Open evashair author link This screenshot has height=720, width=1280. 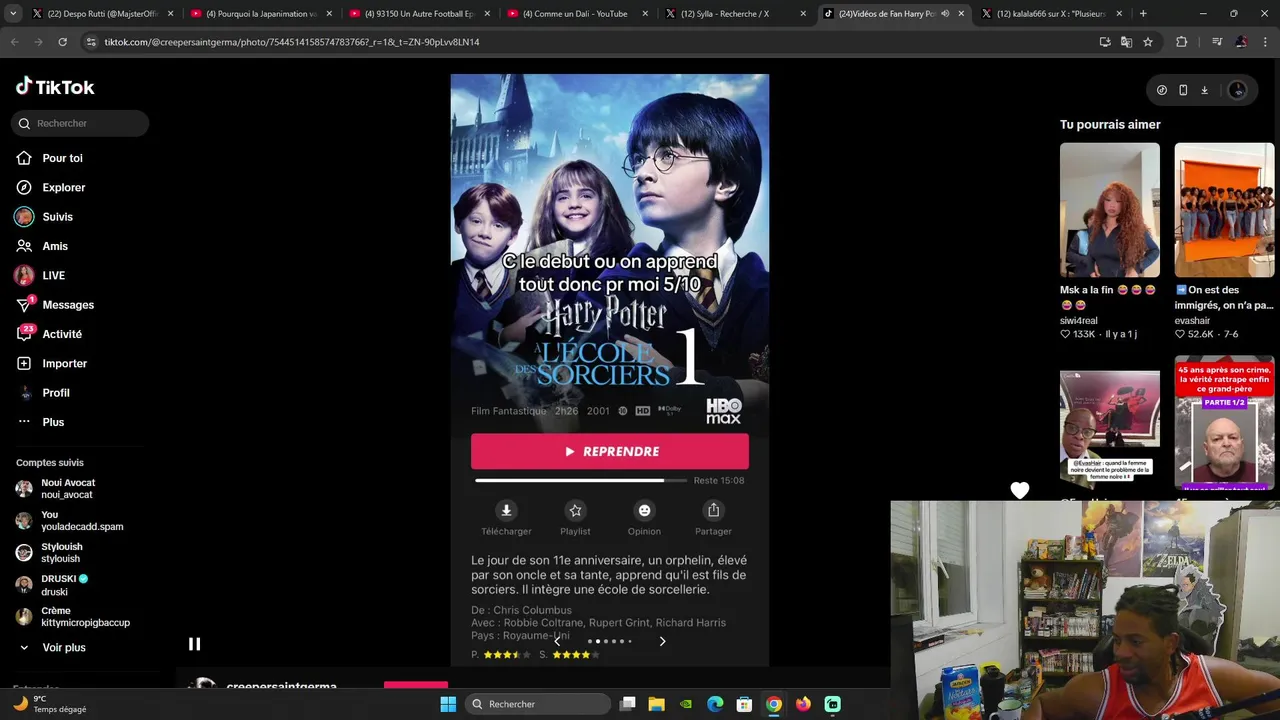(1193, 321)
